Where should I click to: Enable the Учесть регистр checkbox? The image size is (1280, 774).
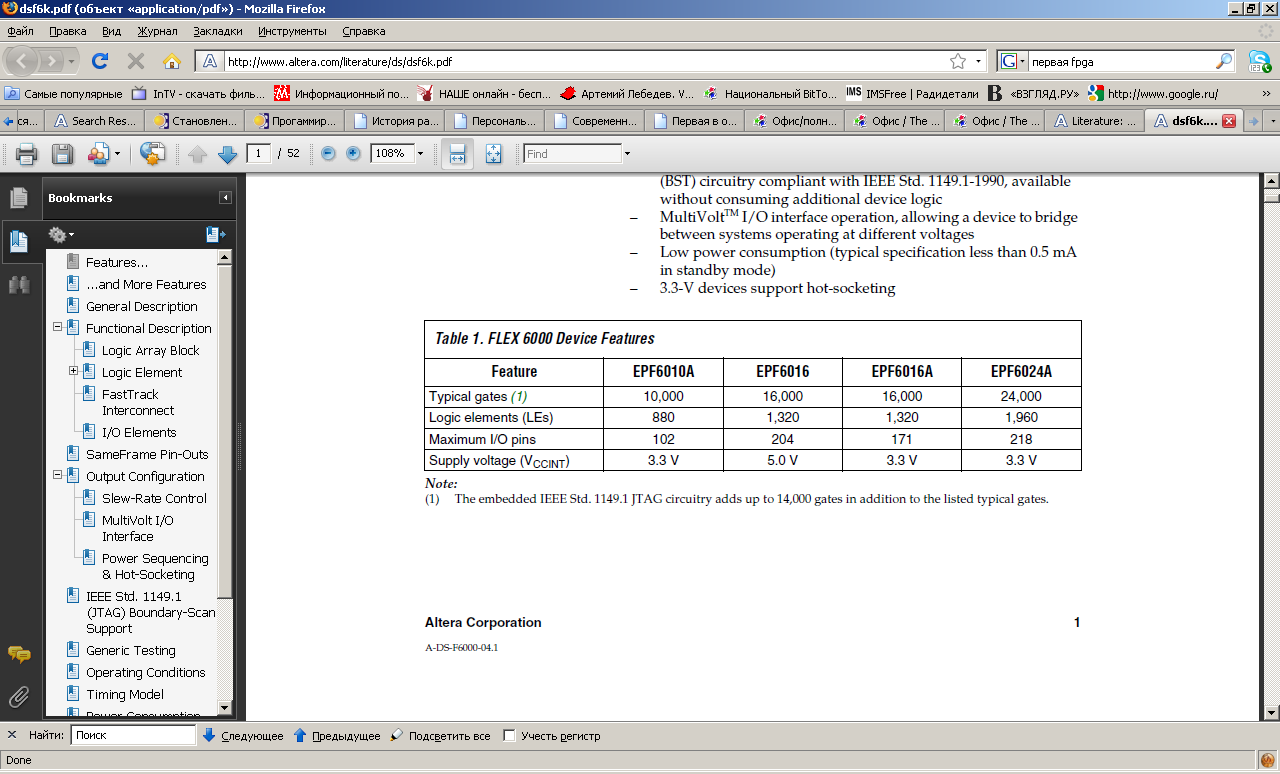tap(509, 736)
